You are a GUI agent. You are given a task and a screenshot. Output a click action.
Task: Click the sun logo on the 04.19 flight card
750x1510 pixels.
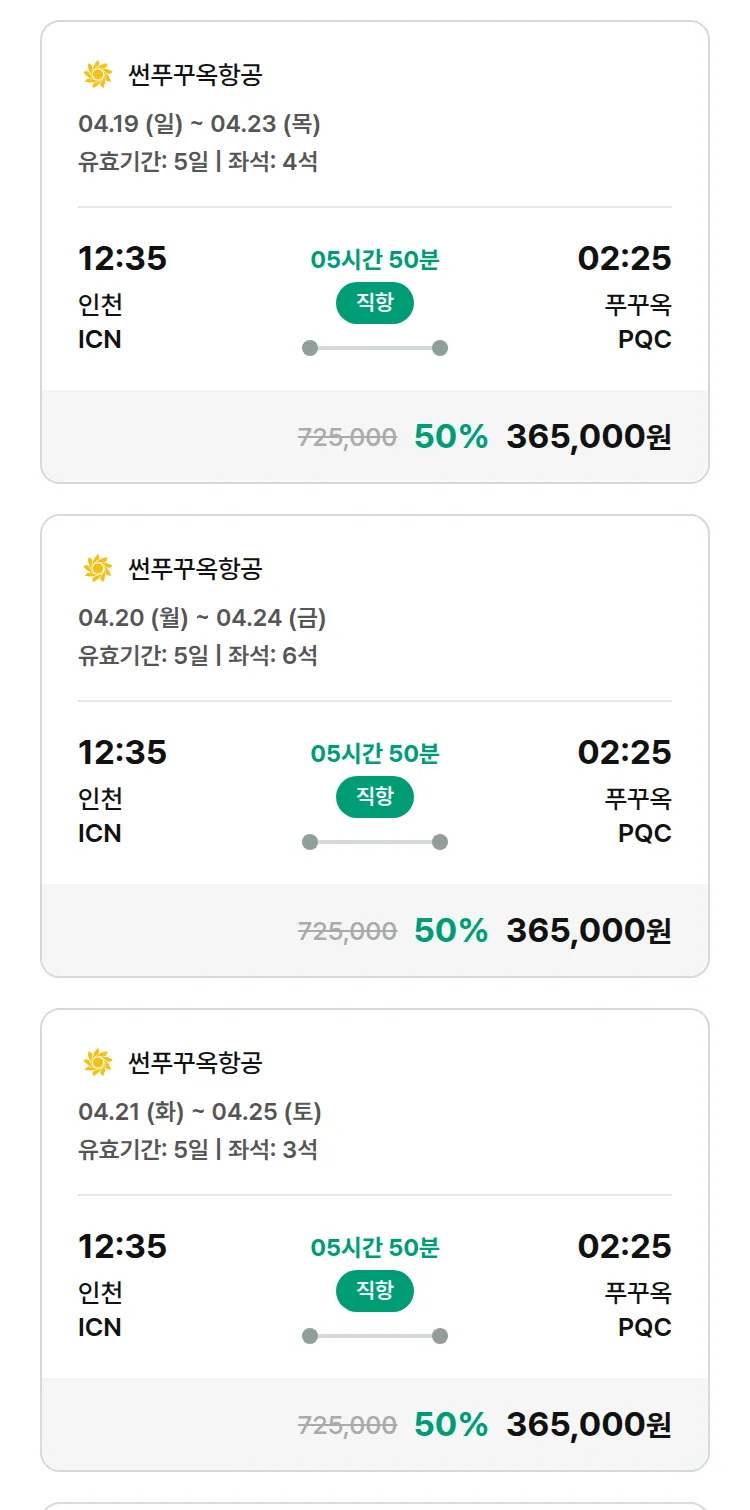tap(97, 75)
